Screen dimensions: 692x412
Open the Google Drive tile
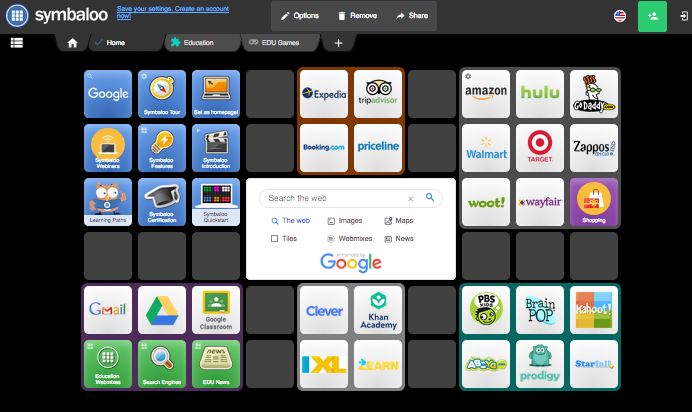[x=162, y=310]
